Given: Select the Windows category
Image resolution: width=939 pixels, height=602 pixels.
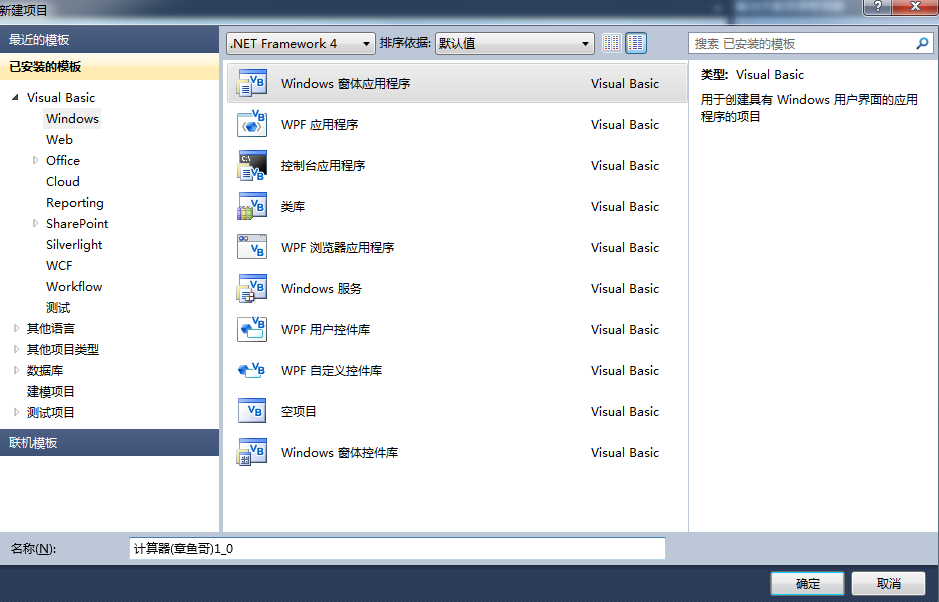Looking at the screenshot, I should pos(72,118).
